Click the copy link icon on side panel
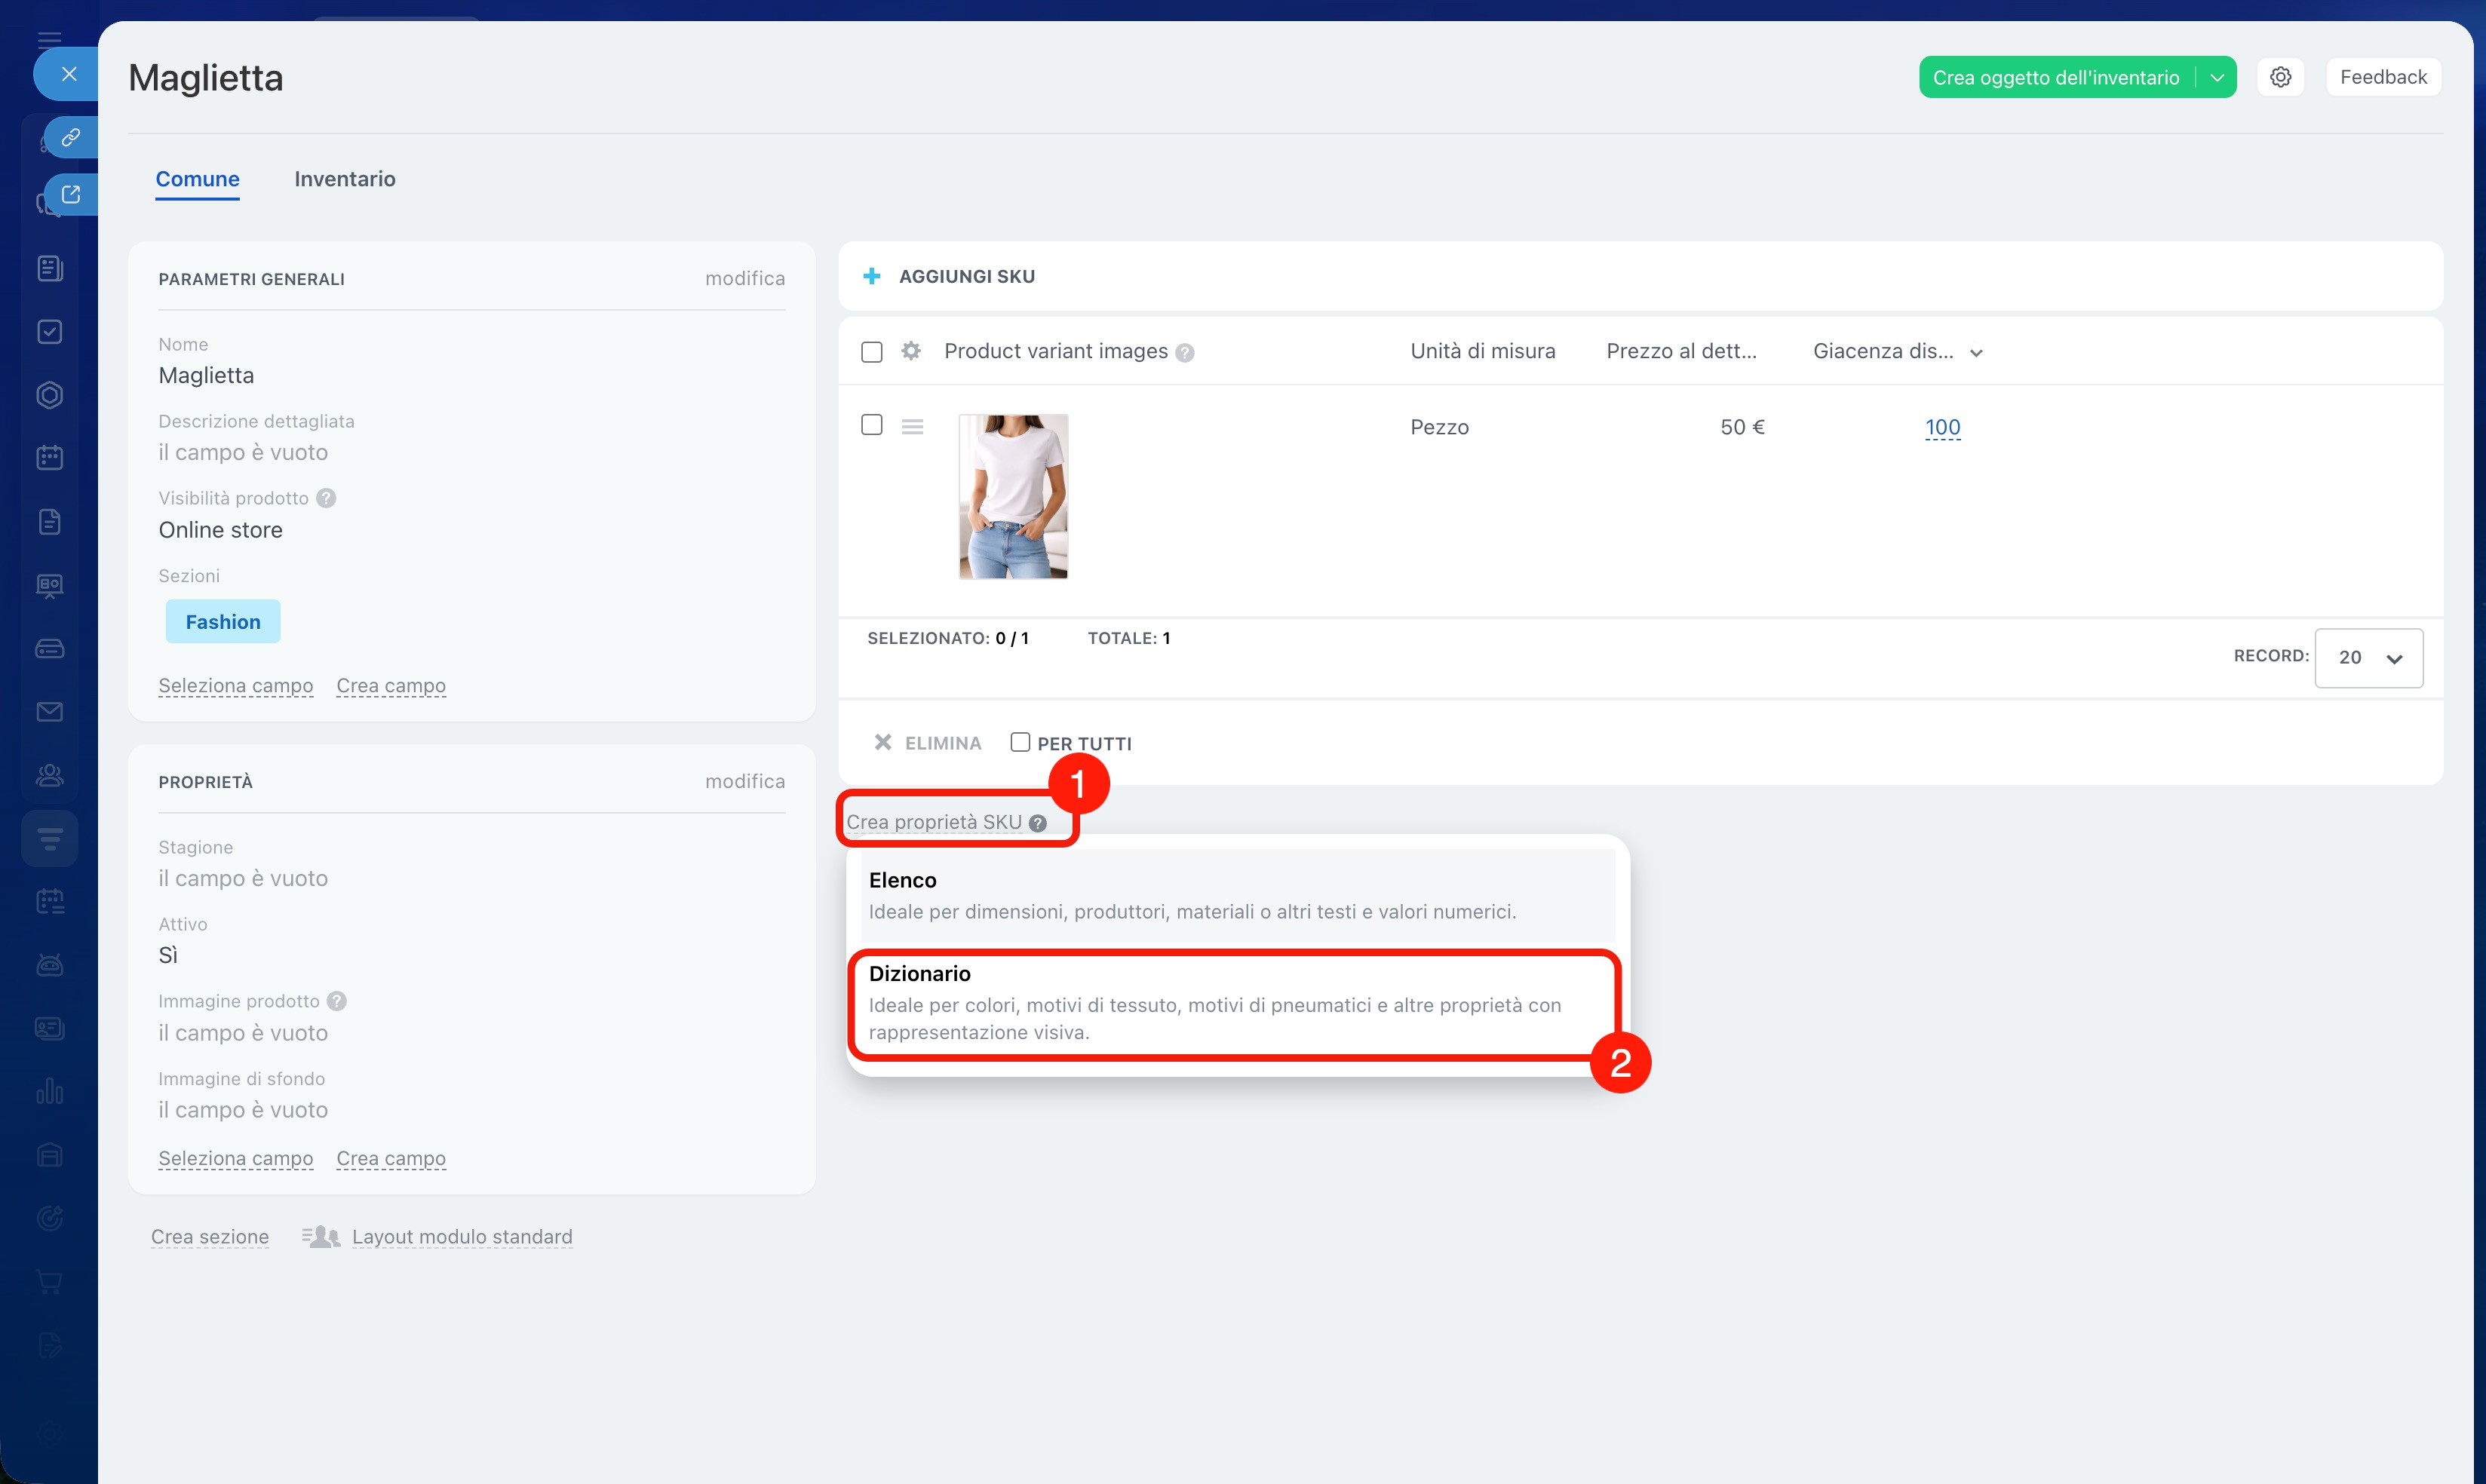Viewport: 2486px width, 1484px height. [x=70, y=137]
